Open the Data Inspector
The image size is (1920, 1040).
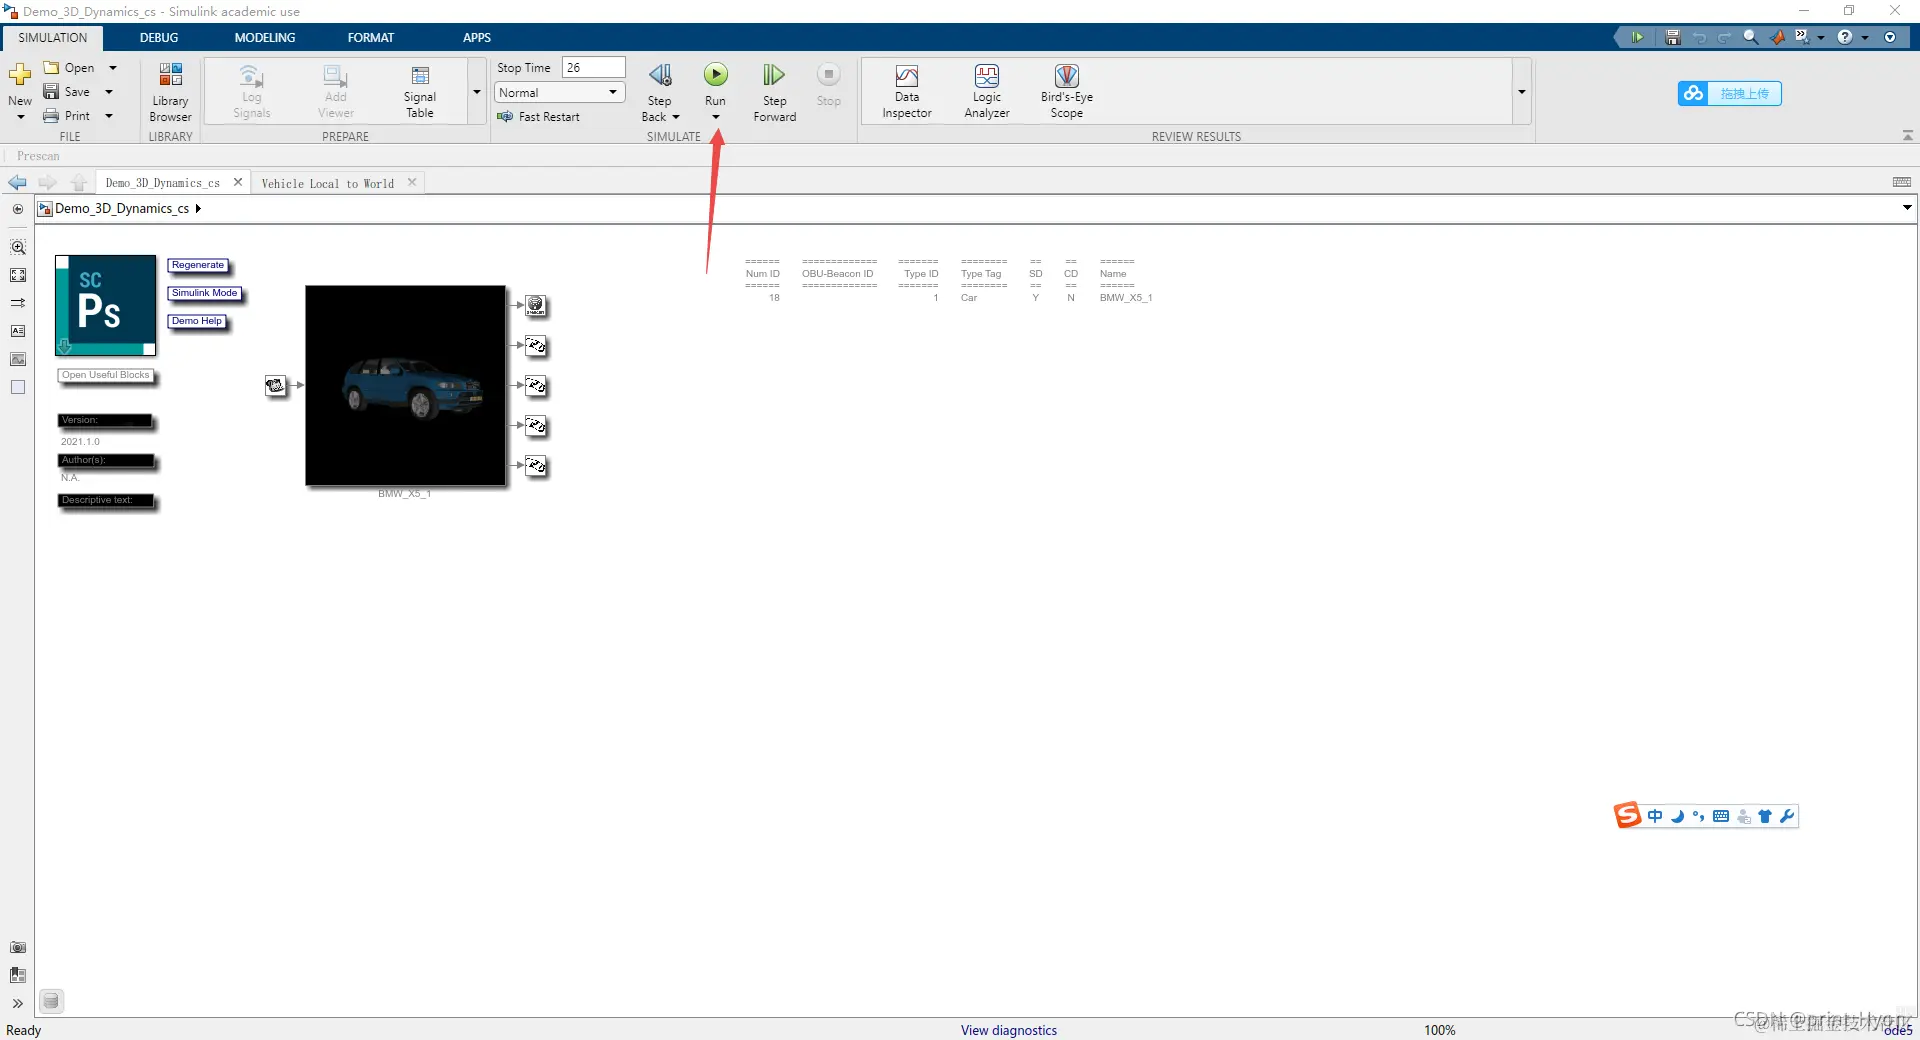[907, 91]
